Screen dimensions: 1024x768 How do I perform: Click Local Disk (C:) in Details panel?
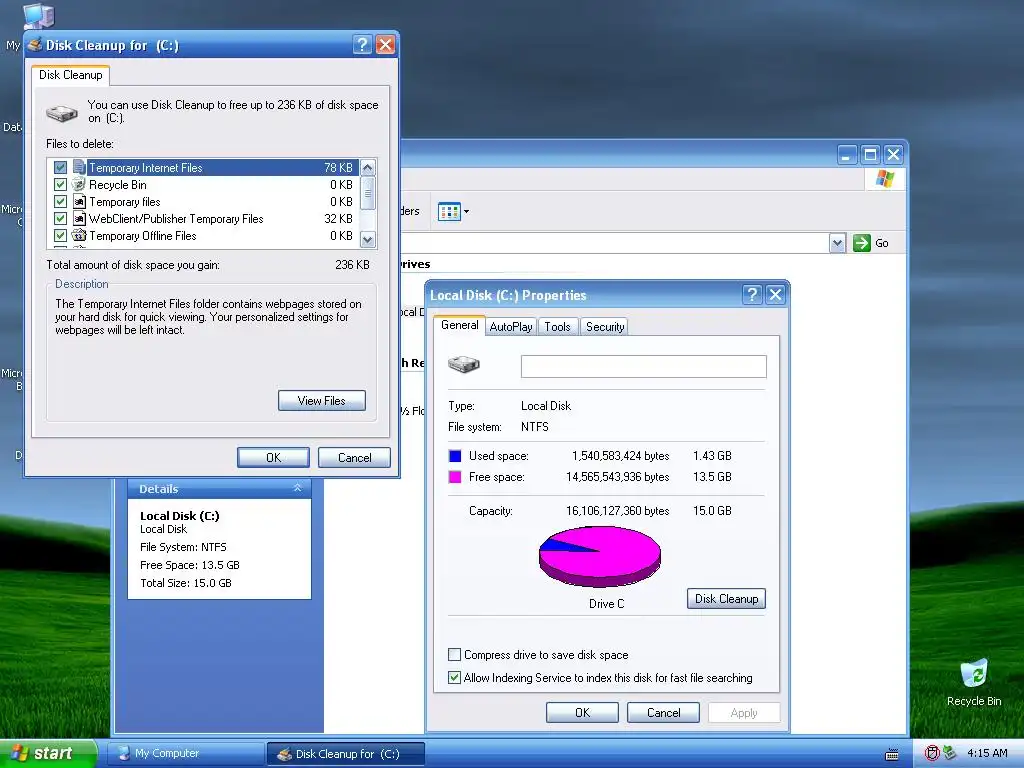pyautogui.click(x=180, y=516)
